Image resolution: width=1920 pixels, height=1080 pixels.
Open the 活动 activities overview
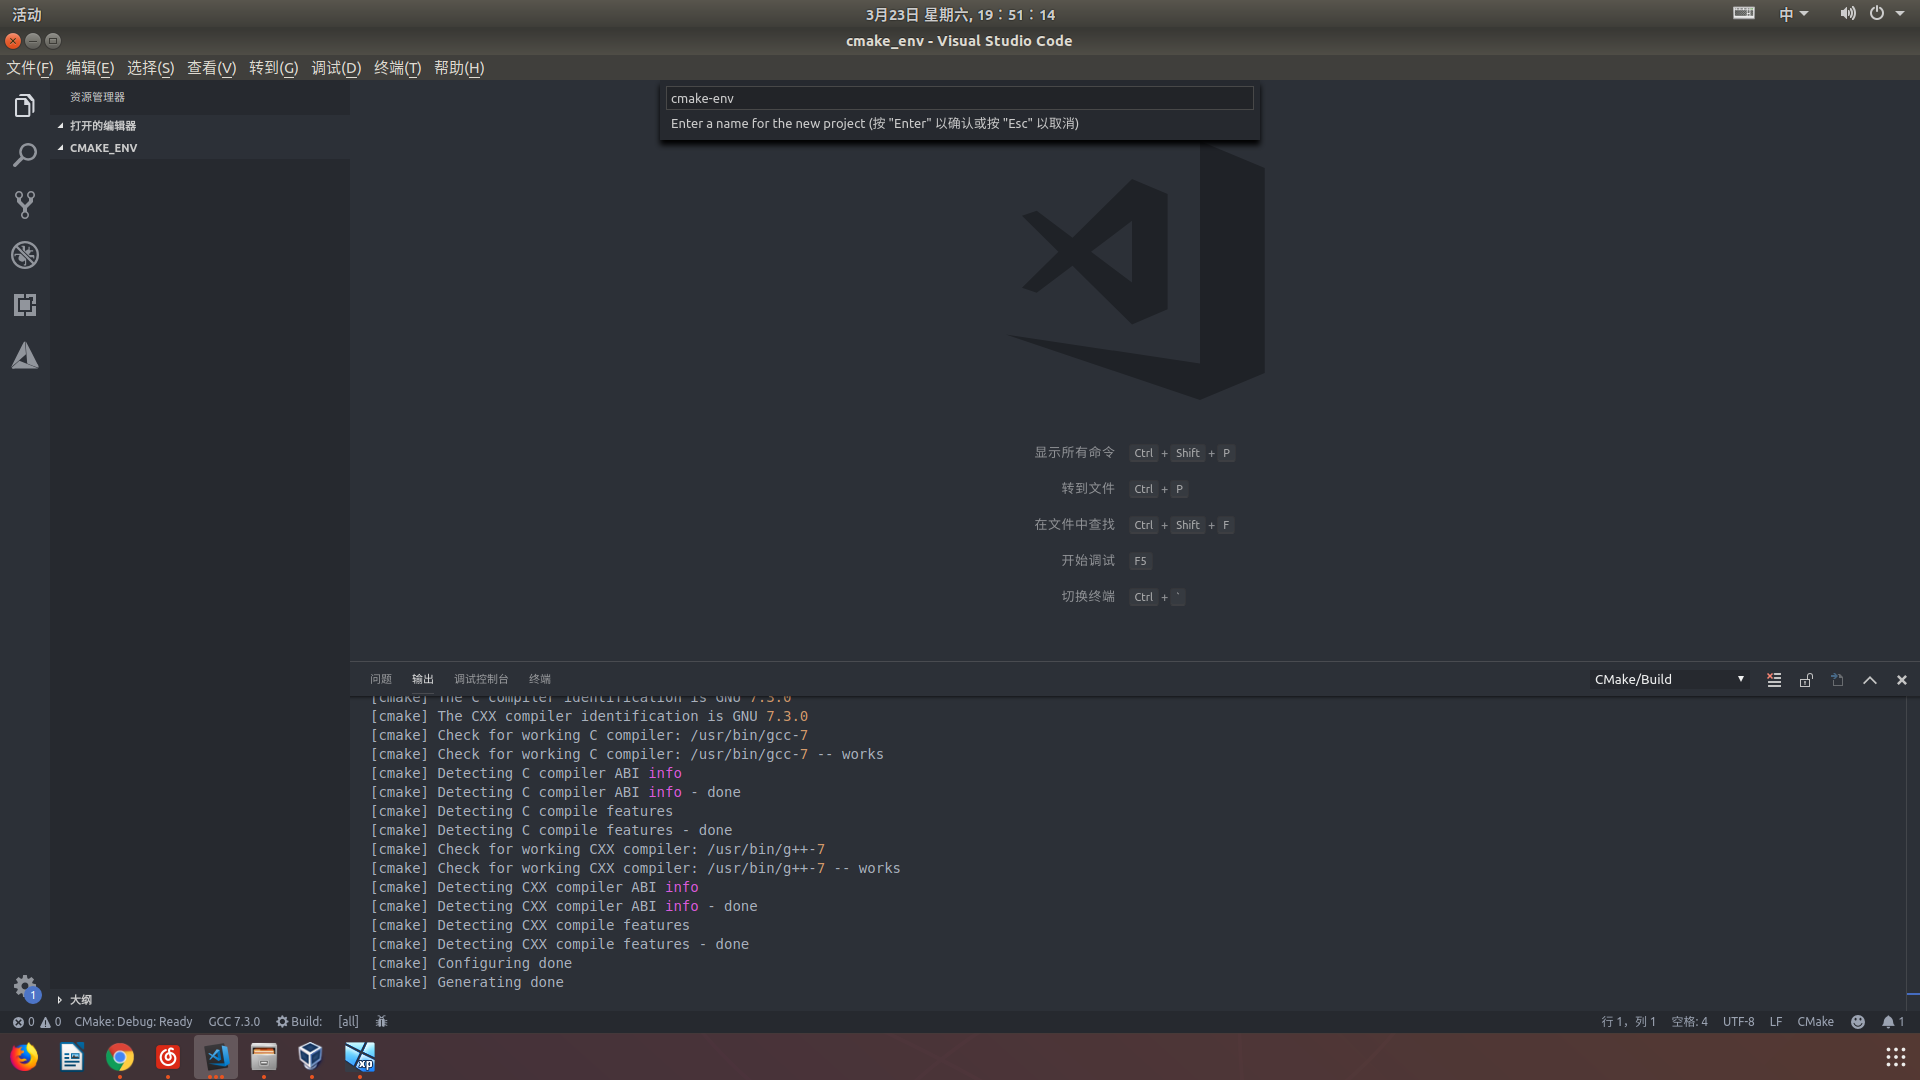27,14
